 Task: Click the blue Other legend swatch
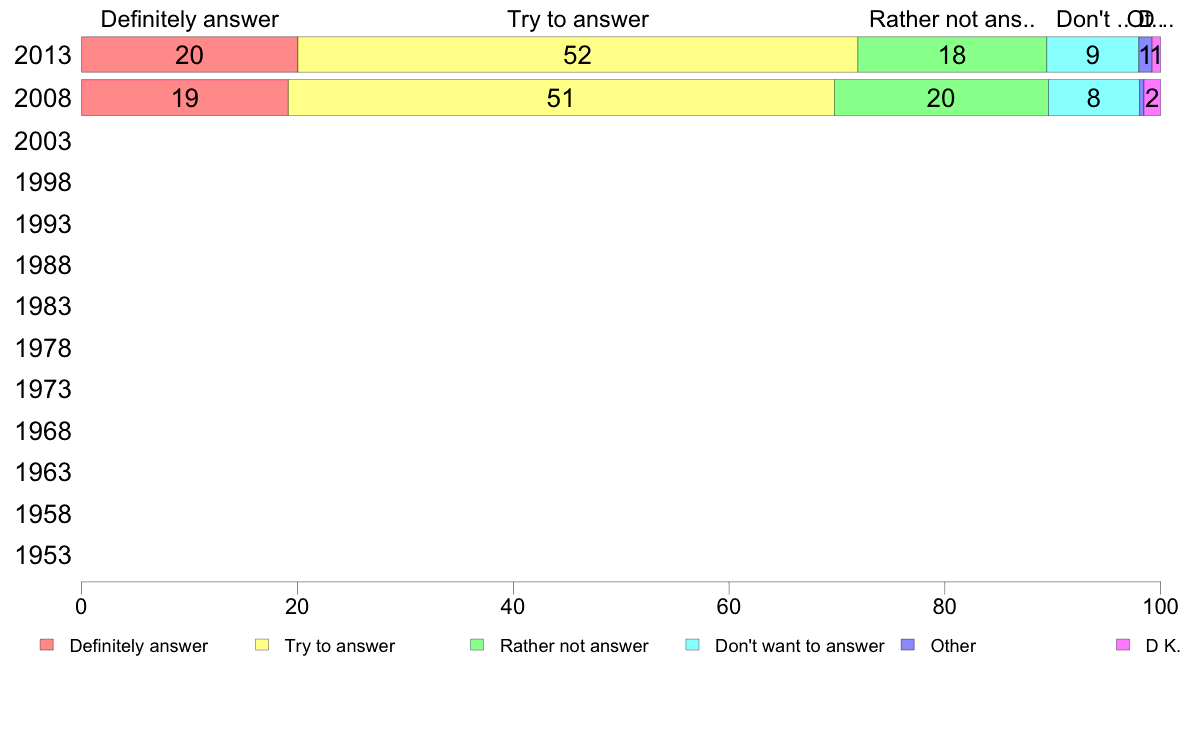click(908, 645)
